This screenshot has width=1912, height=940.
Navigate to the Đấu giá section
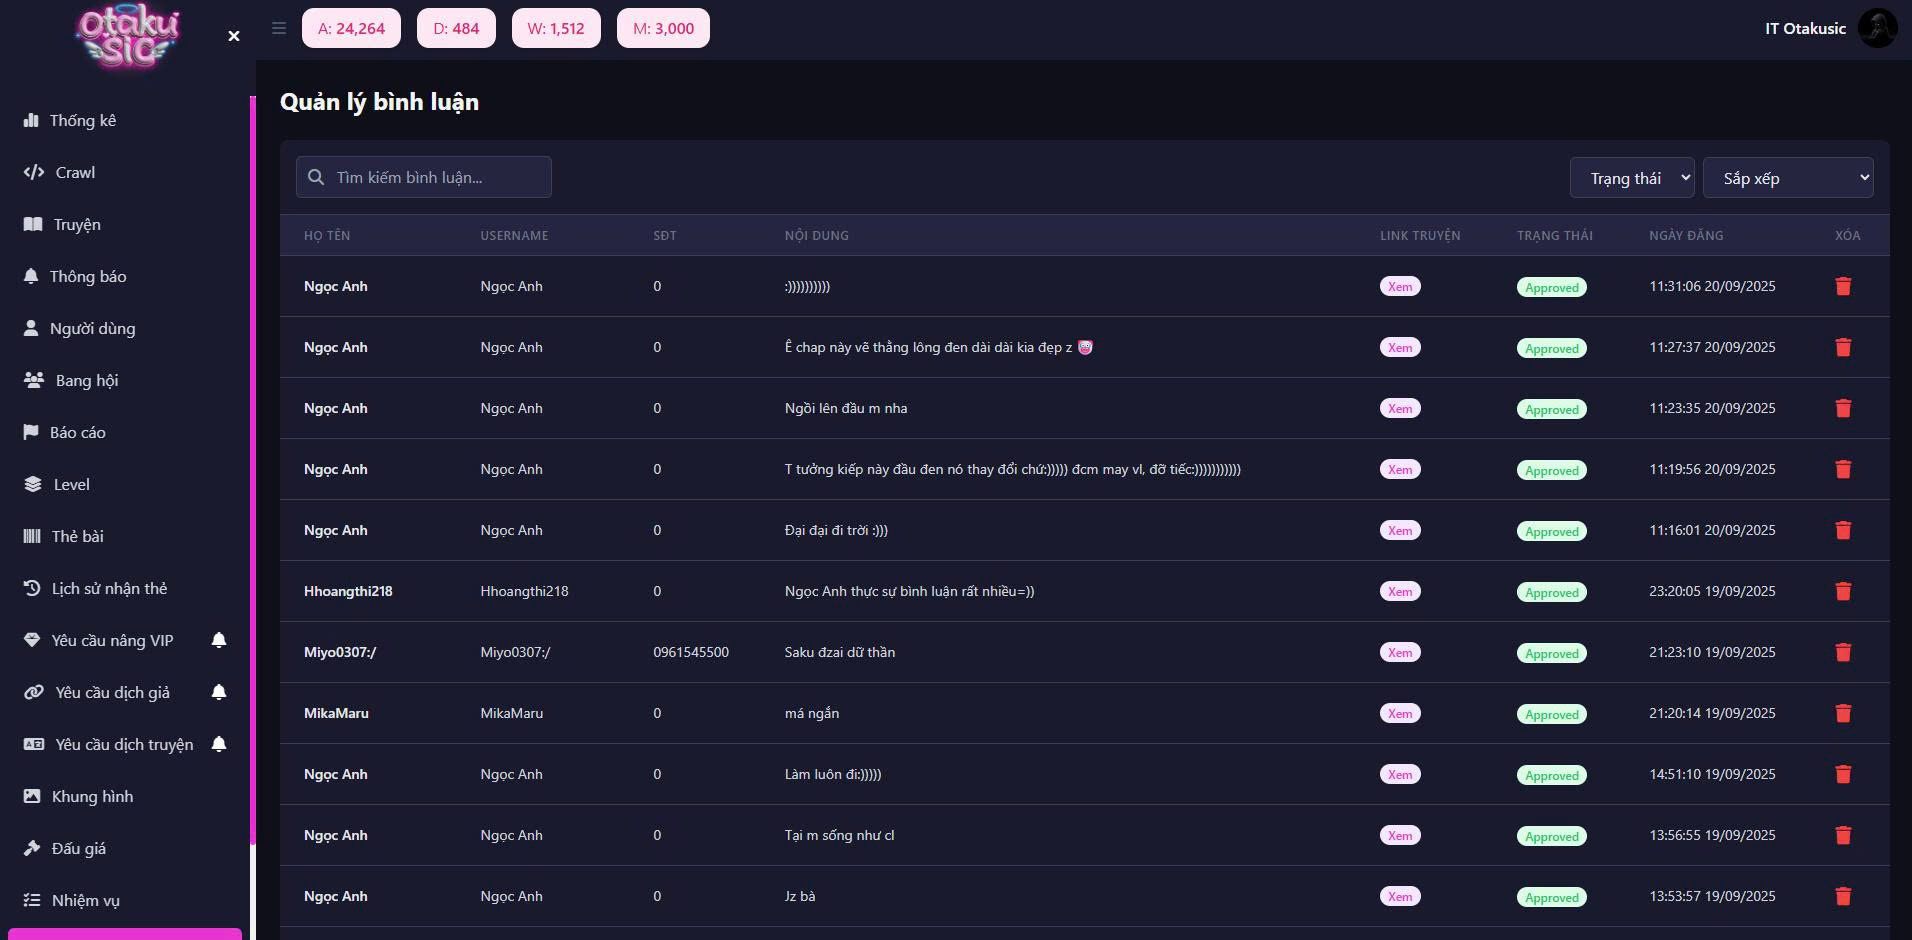[x=78, y=848]
